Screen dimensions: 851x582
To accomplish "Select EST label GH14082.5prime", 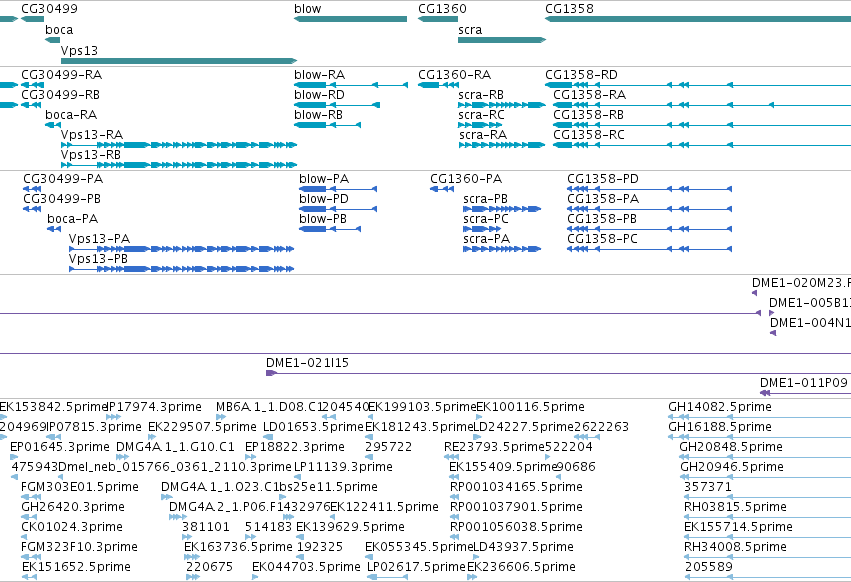I will tap(720, 407).
